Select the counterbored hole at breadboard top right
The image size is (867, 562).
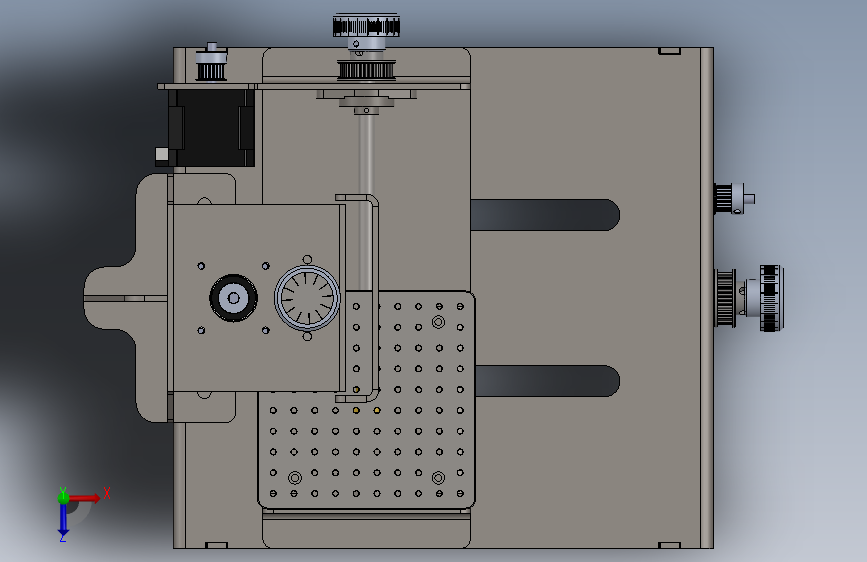tap(438, 322)
